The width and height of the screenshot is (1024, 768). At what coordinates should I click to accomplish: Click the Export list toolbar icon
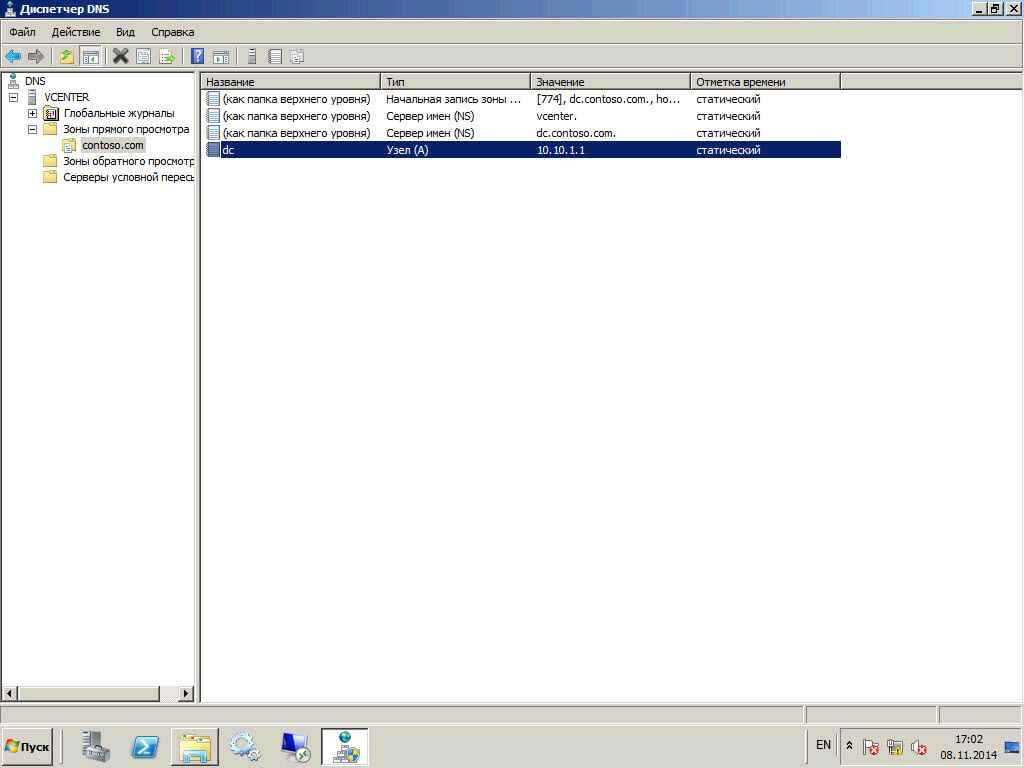167,57
